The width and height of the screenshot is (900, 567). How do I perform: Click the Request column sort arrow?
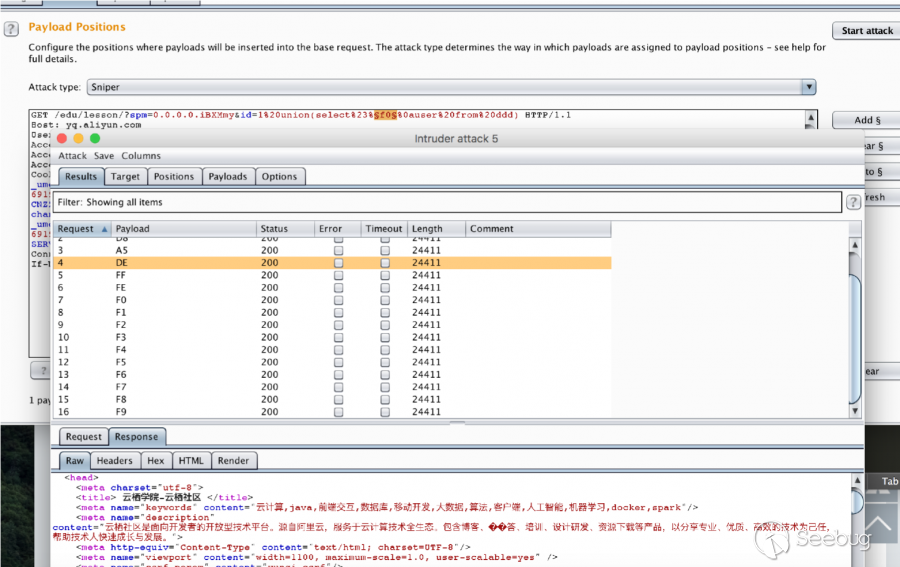click(104, 229)
